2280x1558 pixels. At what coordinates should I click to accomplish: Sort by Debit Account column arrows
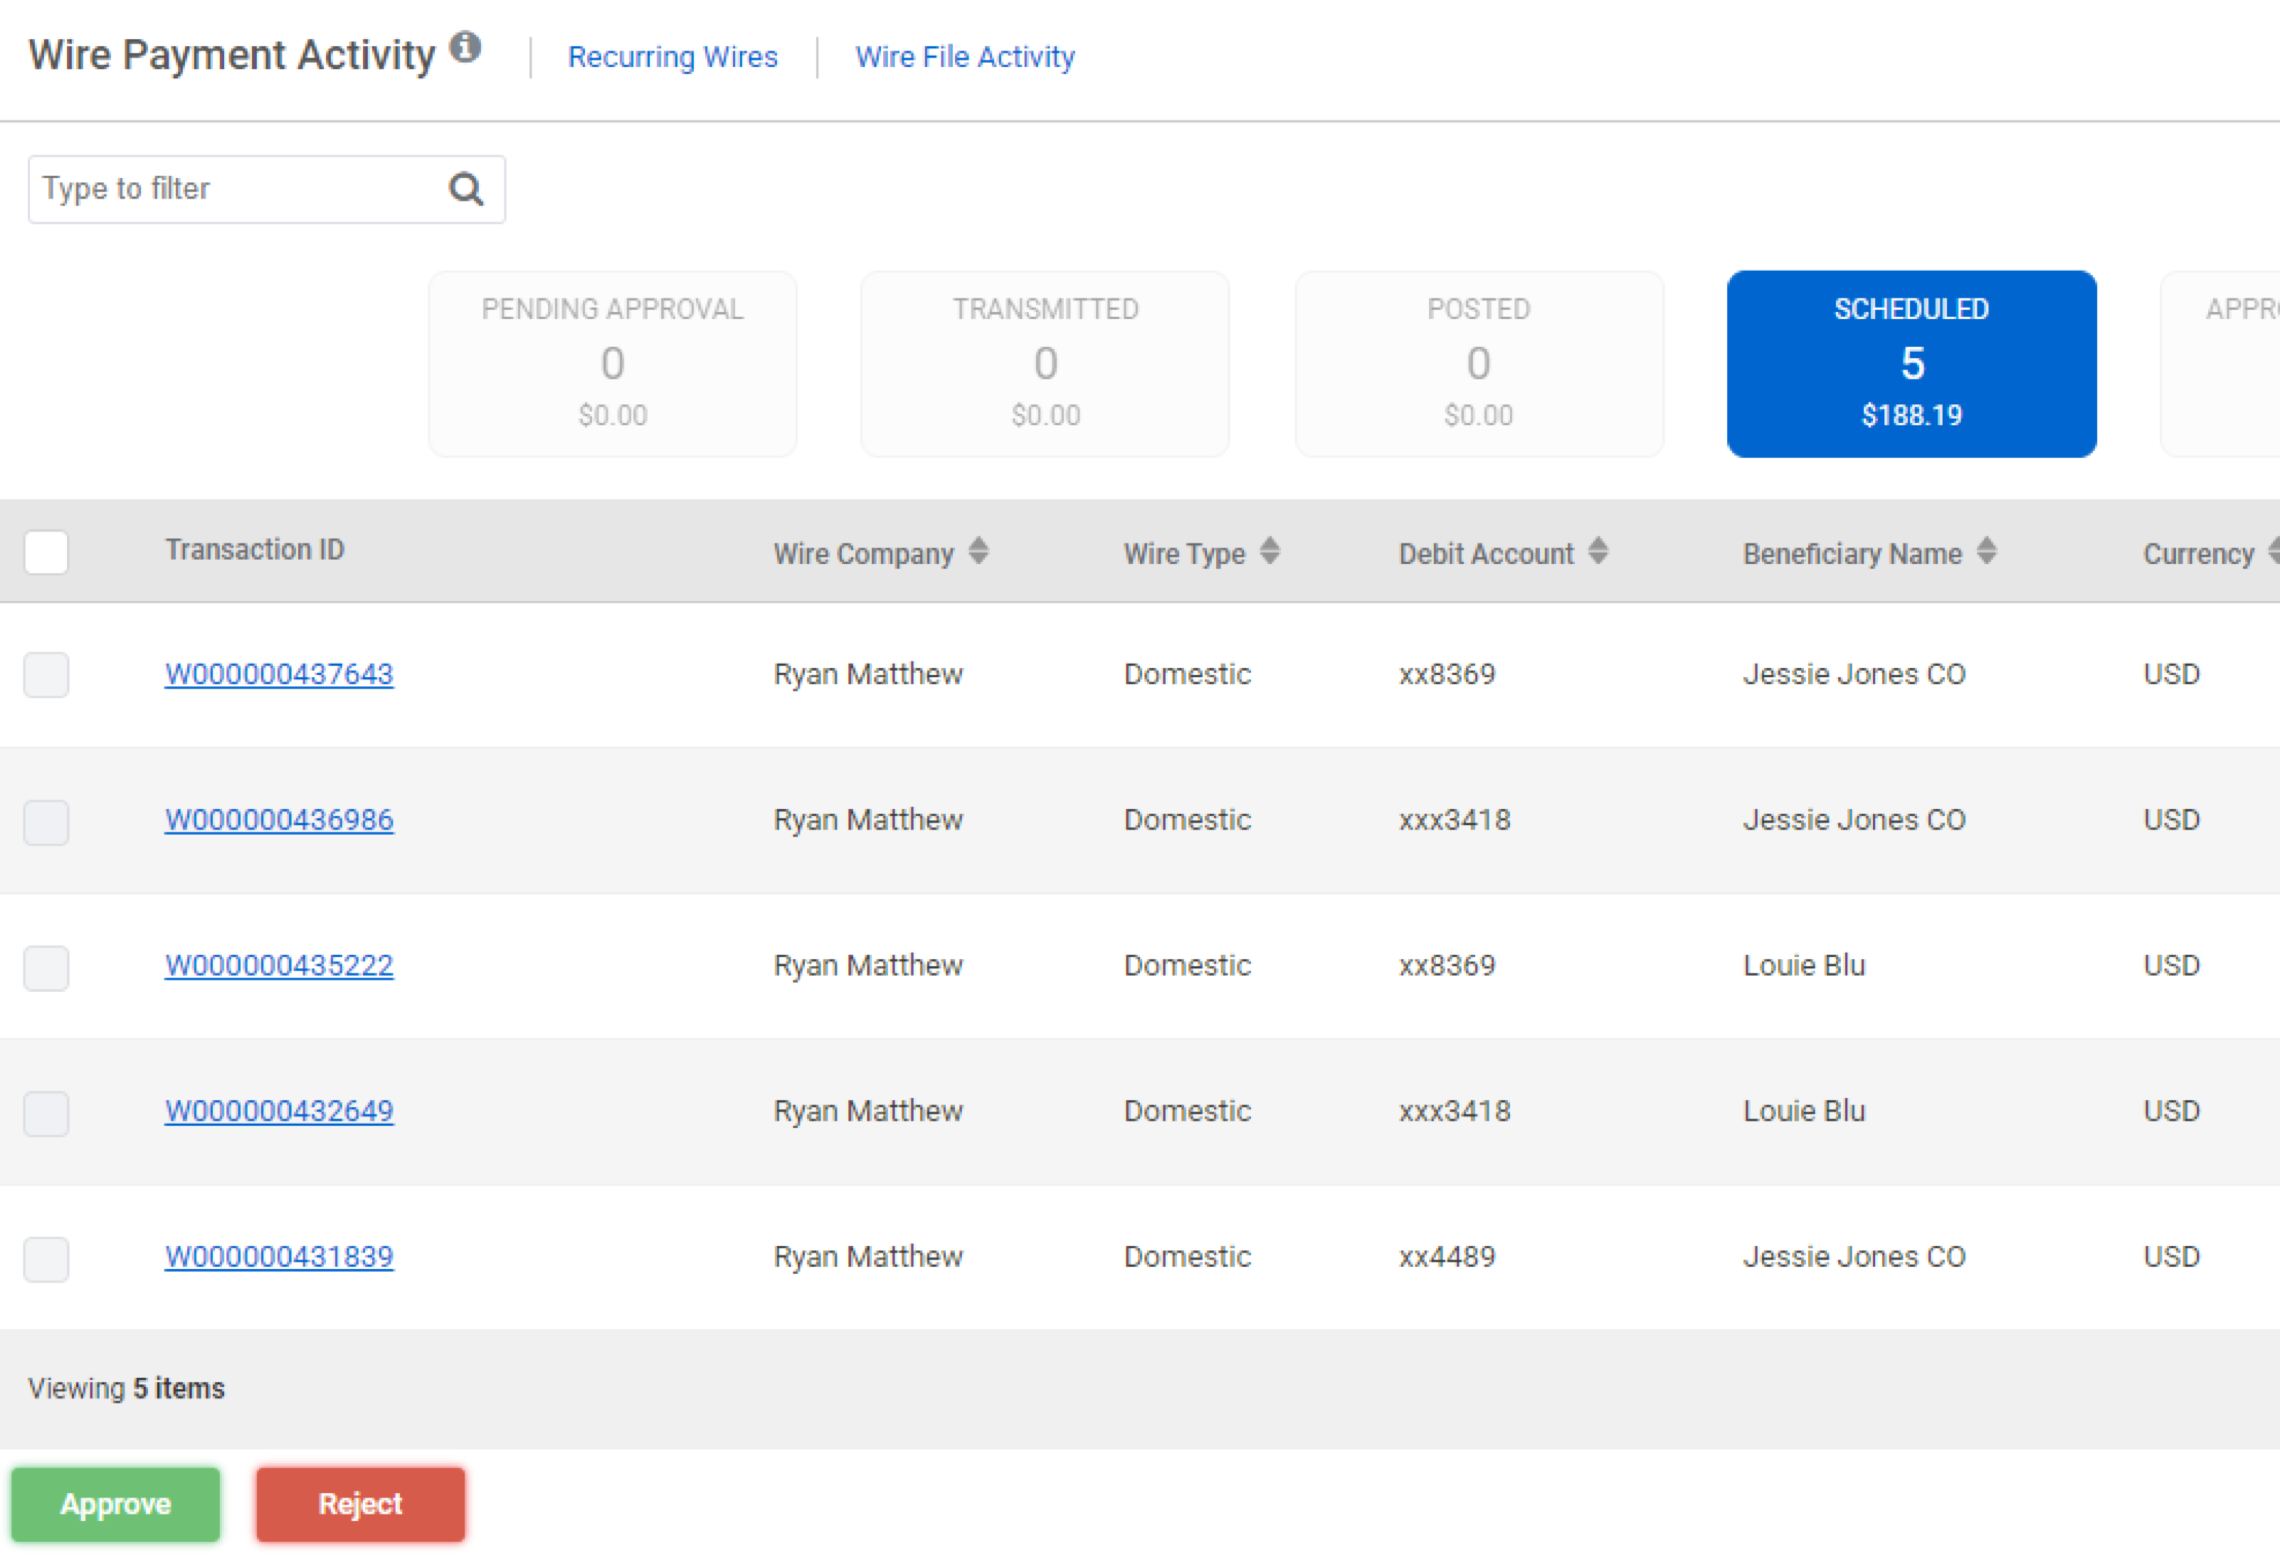(x=1598, y=551)
